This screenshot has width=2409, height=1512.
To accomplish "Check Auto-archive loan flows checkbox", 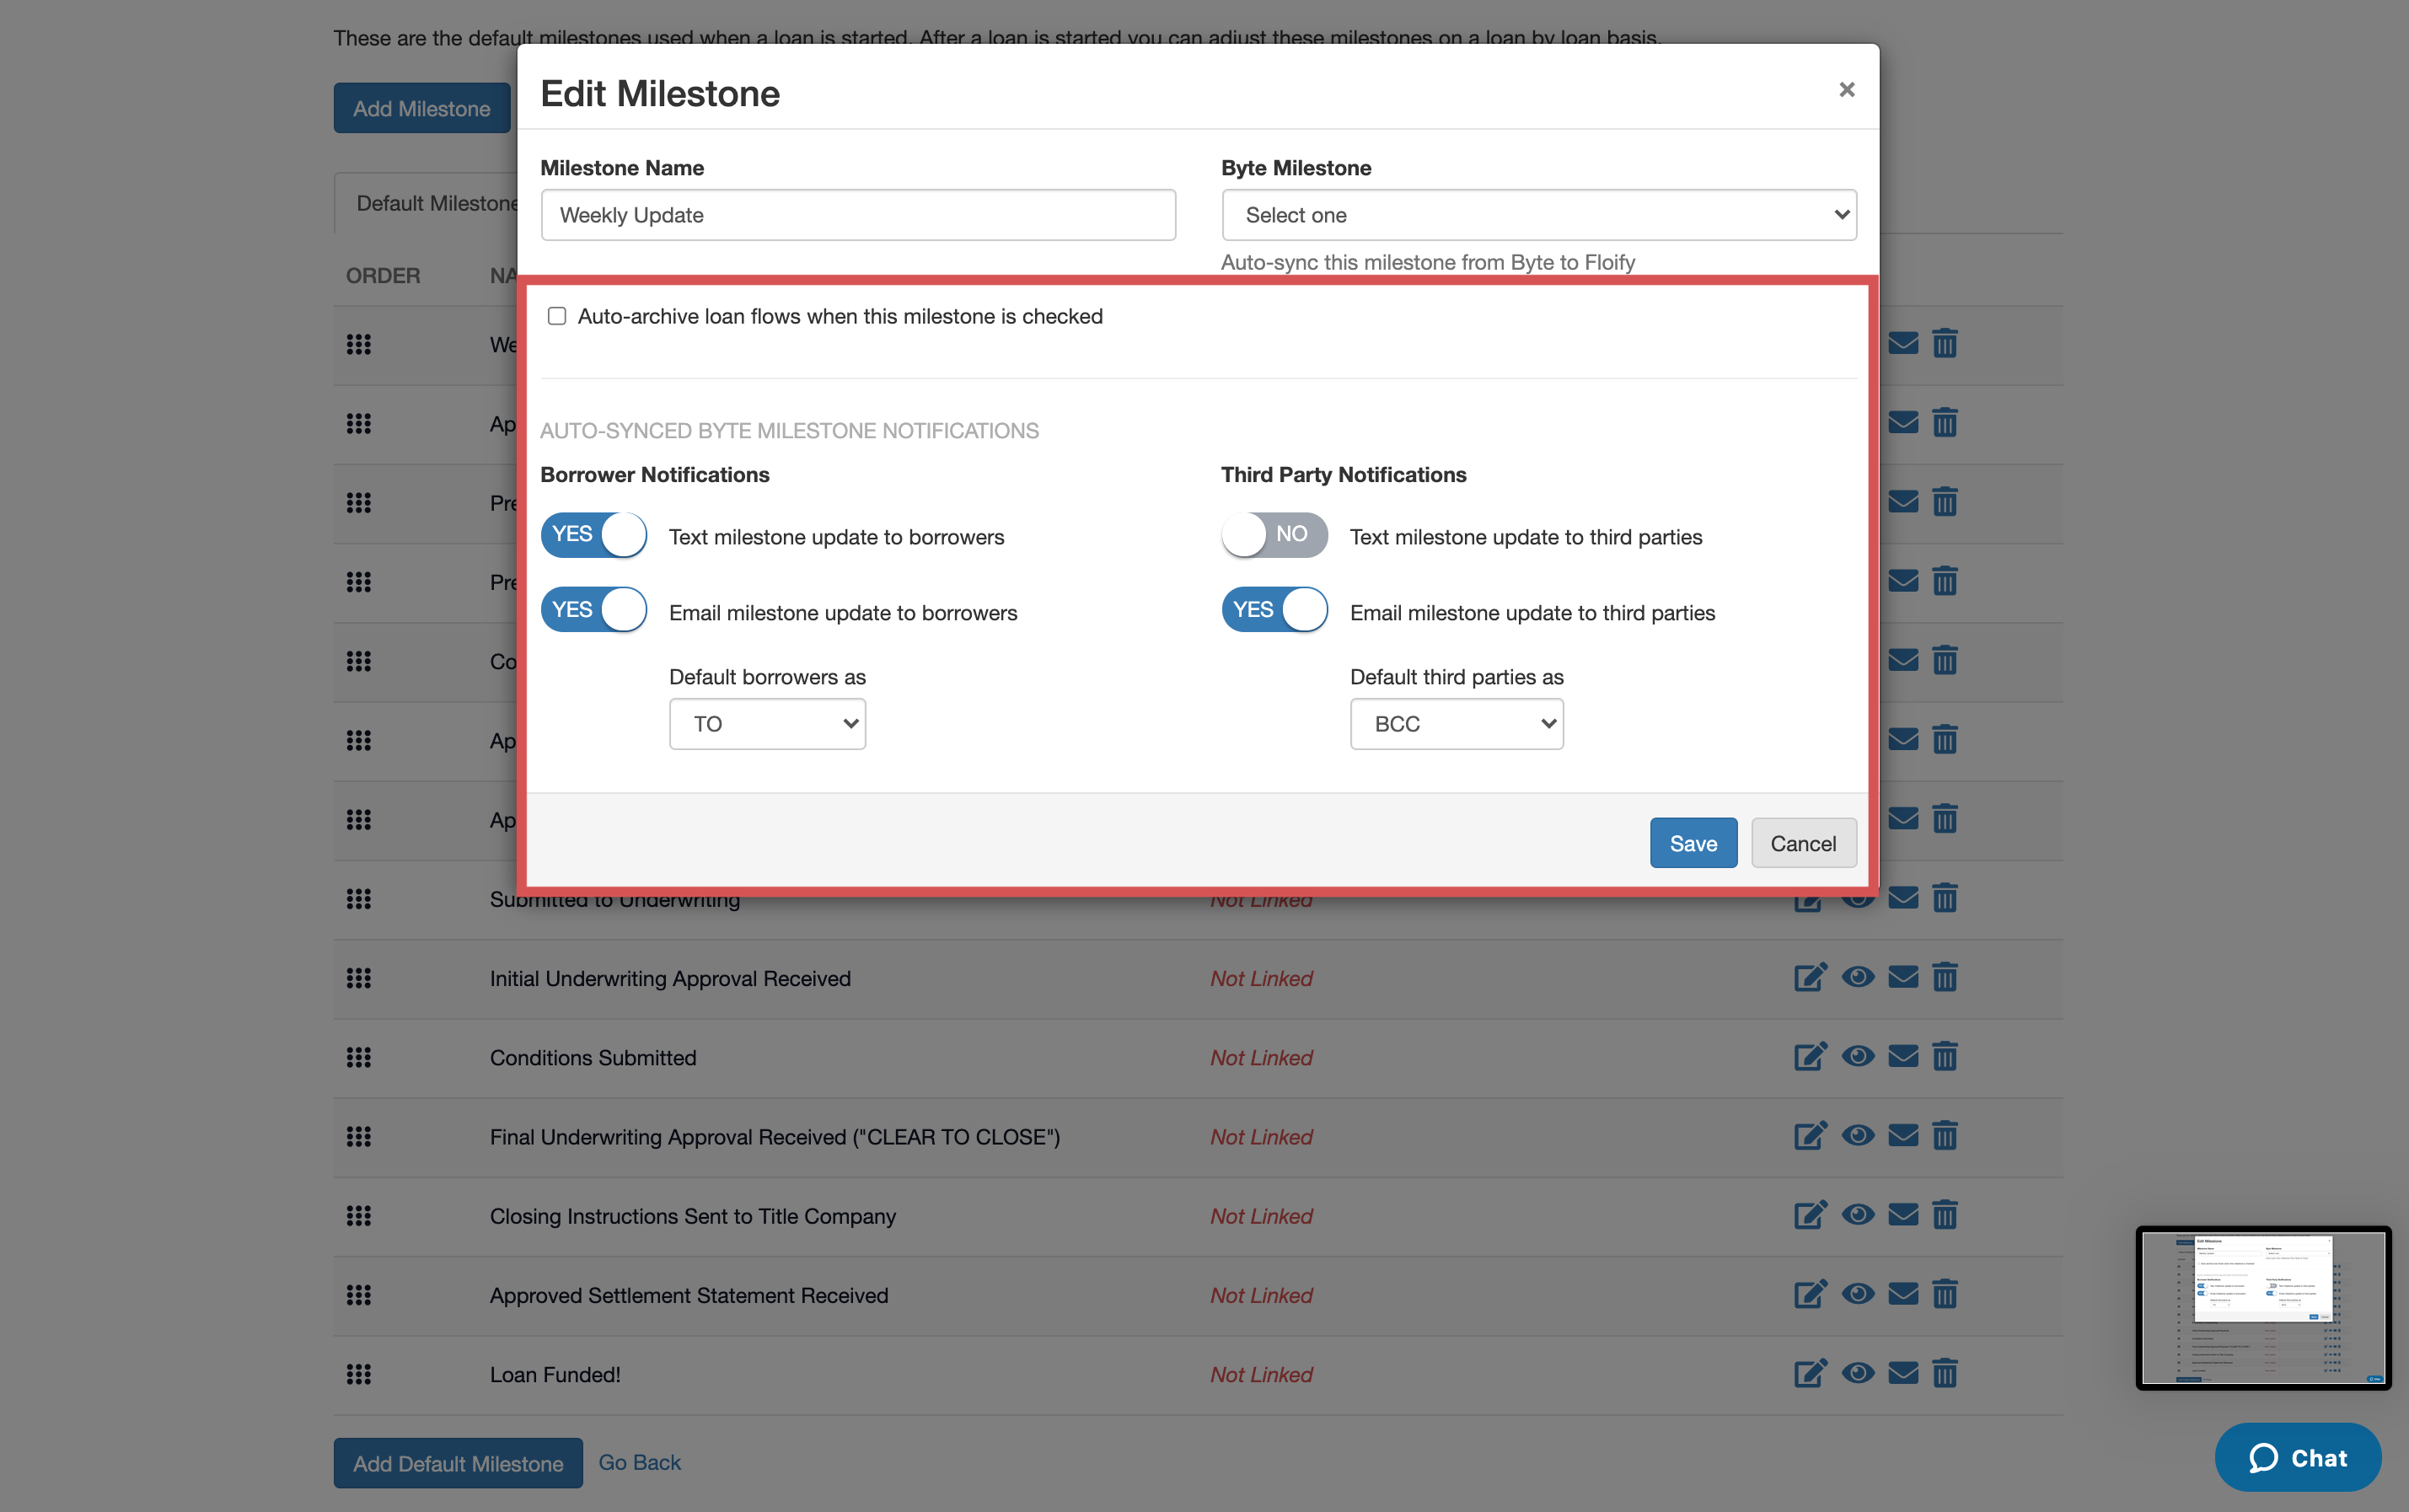I will pos(557,316).
